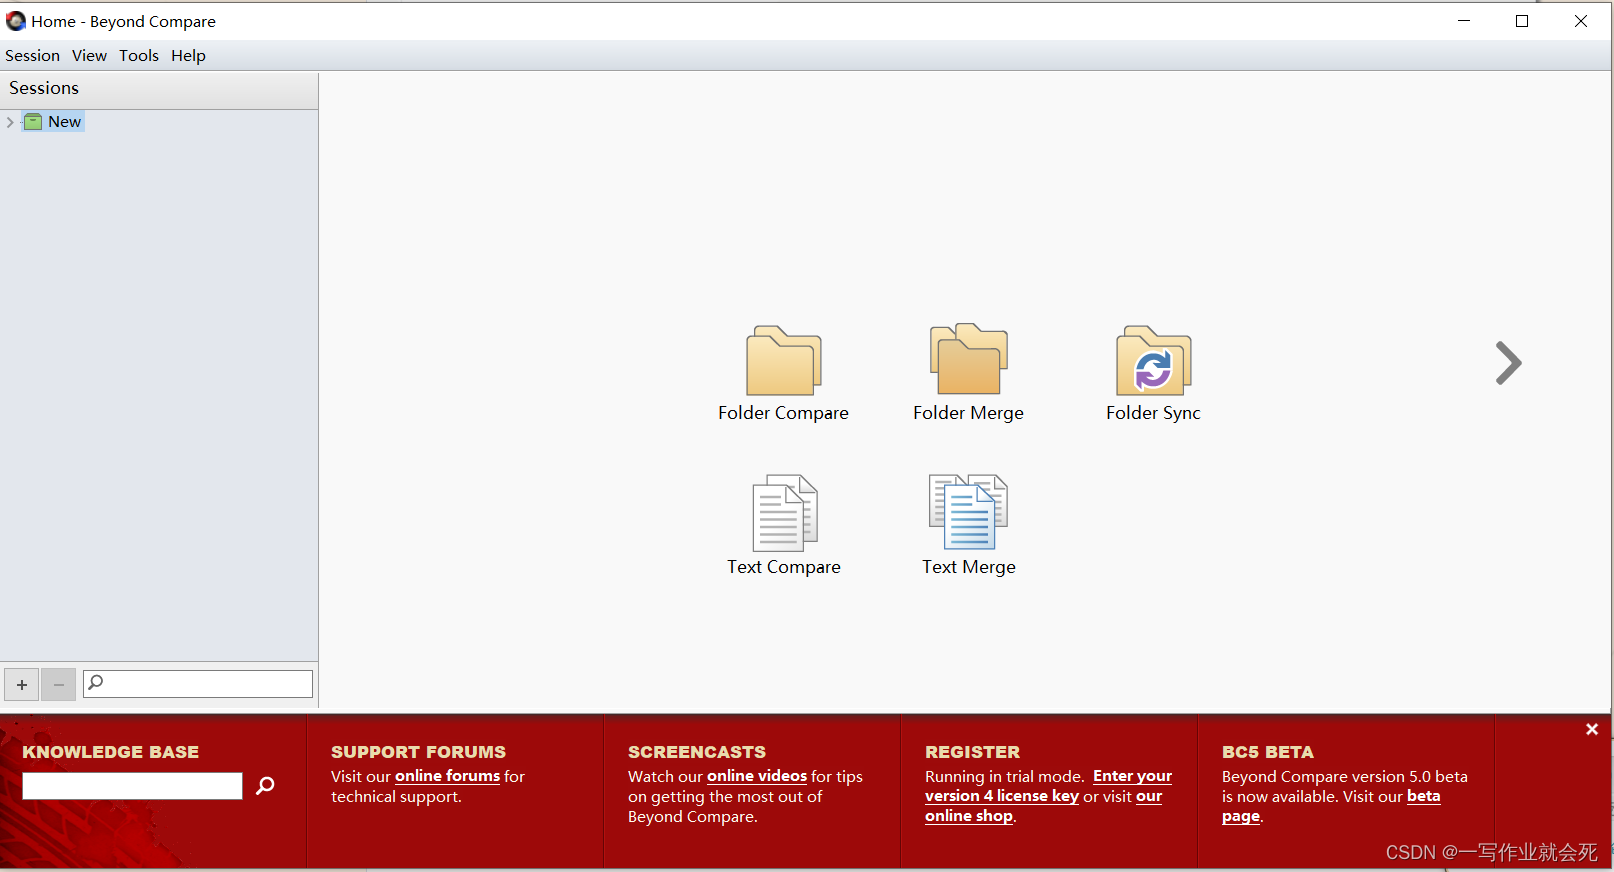Viewport: 1614px width, 872px height.
Task: Launch the Folder Merge session icon
Action: 968,359
